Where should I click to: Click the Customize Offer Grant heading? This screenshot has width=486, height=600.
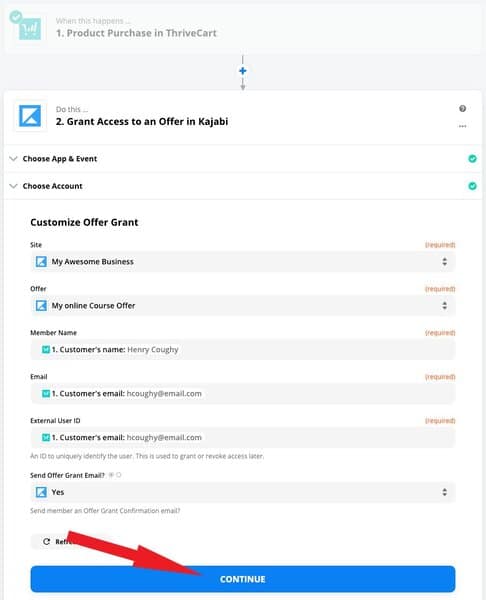pos(84,222)
